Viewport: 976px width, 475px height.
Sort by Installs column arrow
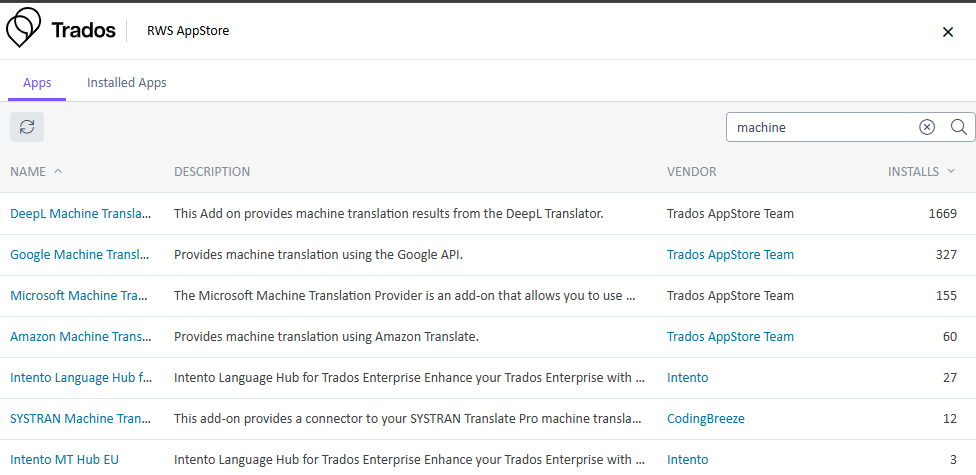tap(950, 171)
